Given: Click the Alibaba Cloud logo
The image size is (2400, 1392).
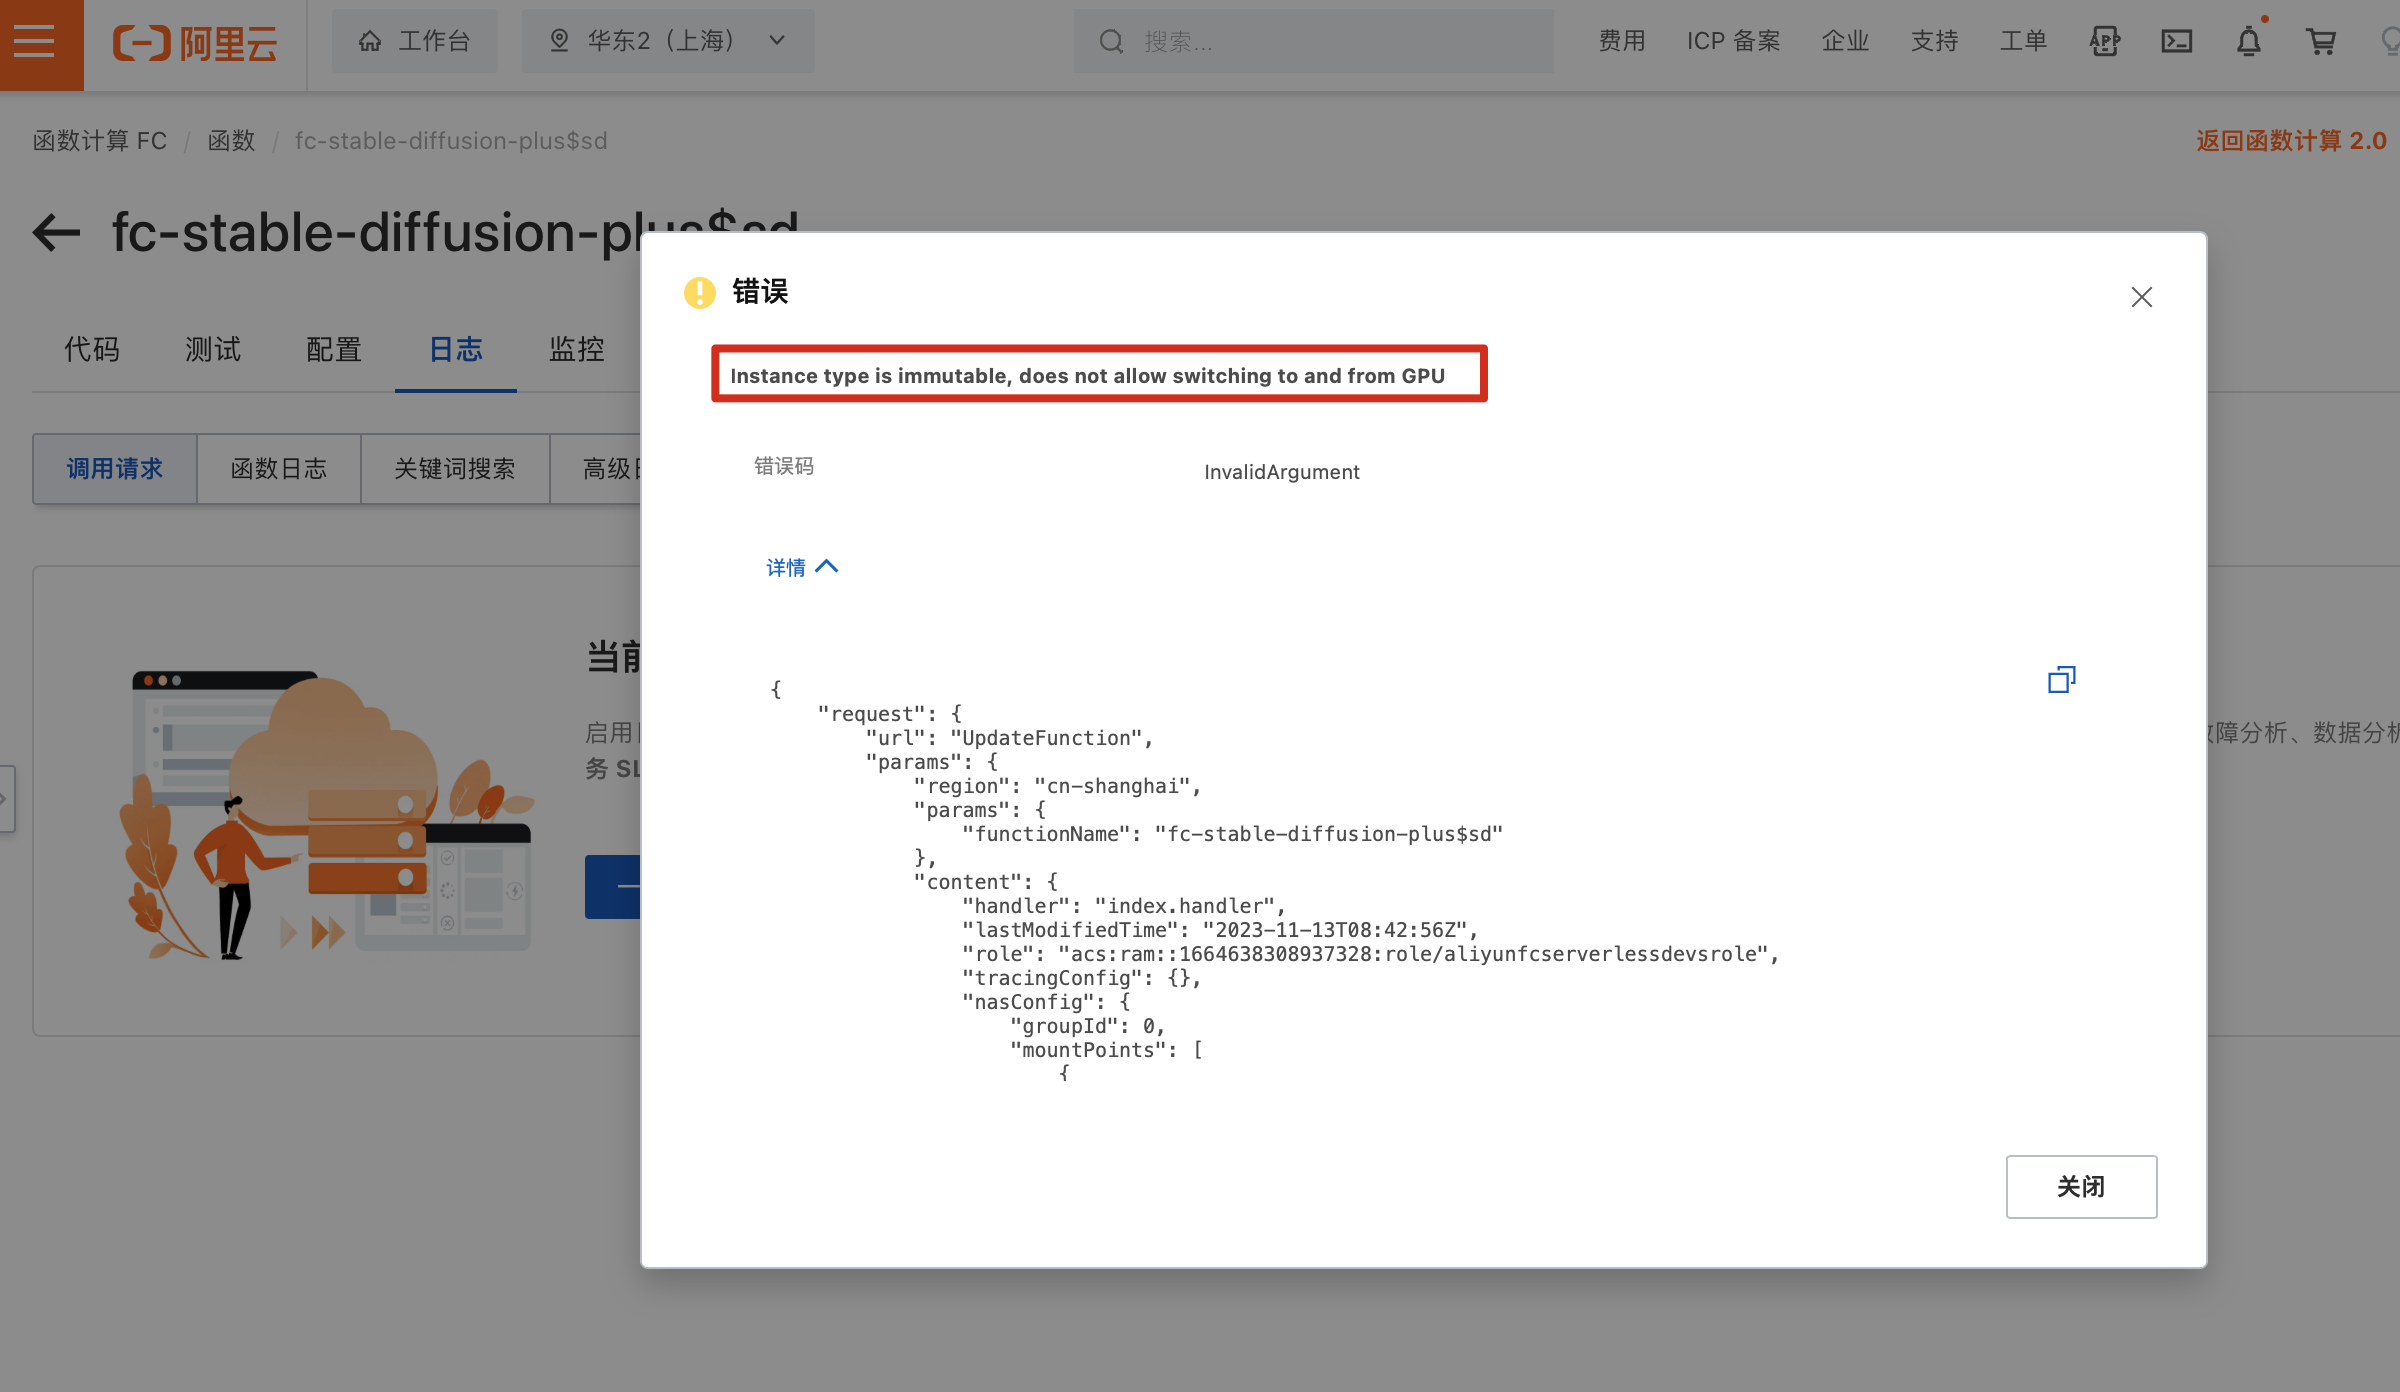Looking at the screenshot, I should tap(195, 43).
